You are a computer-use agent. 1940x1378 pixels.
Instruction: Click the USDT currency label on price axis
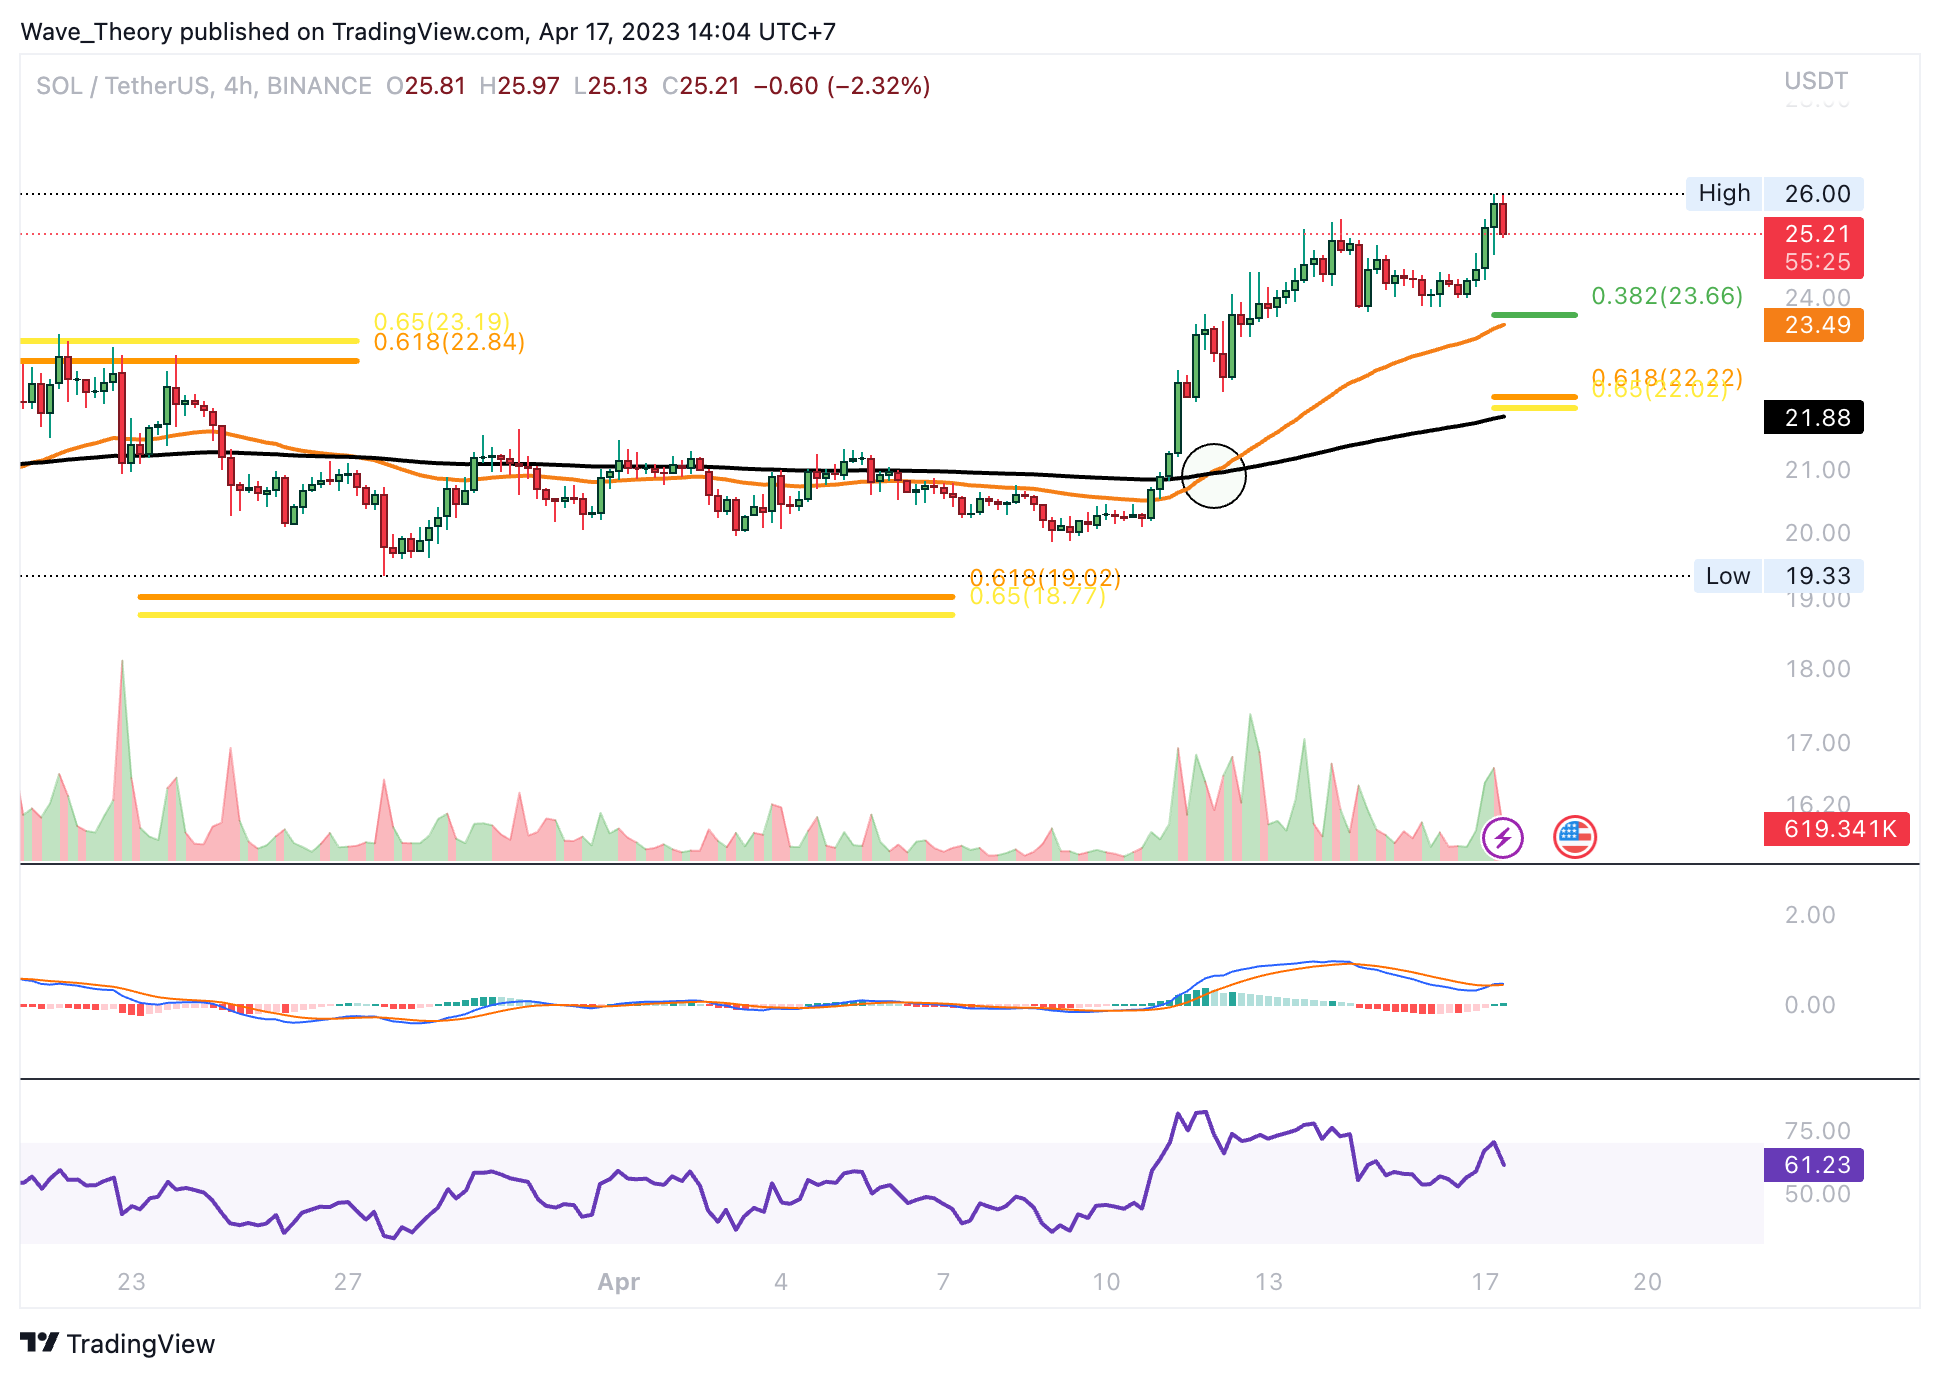[x=1815, y=81]
